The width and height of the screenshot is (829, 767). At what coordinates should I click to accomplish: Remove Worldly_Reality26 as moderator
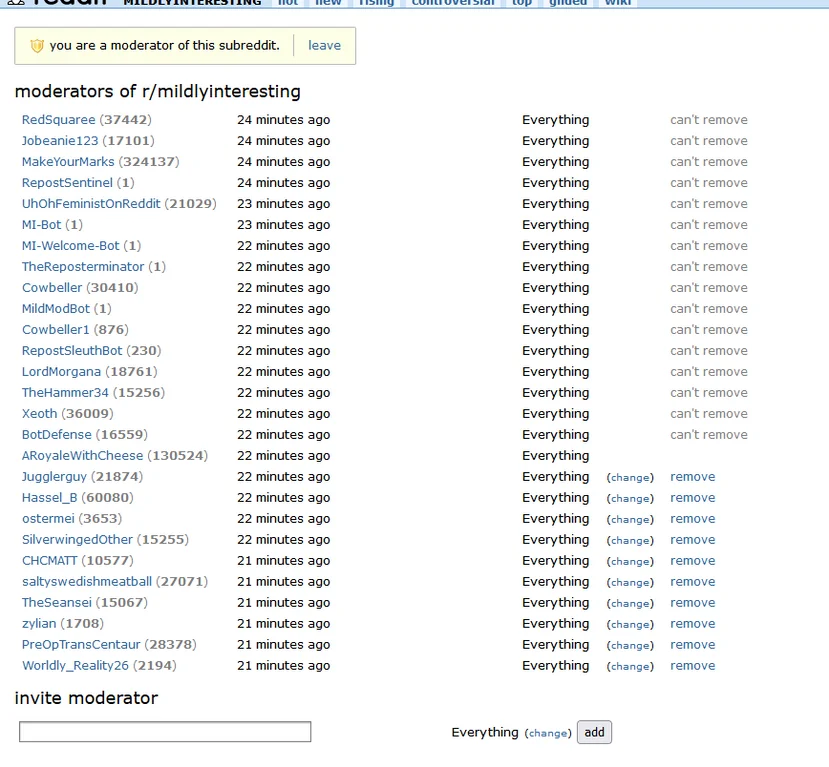[693, 666]
